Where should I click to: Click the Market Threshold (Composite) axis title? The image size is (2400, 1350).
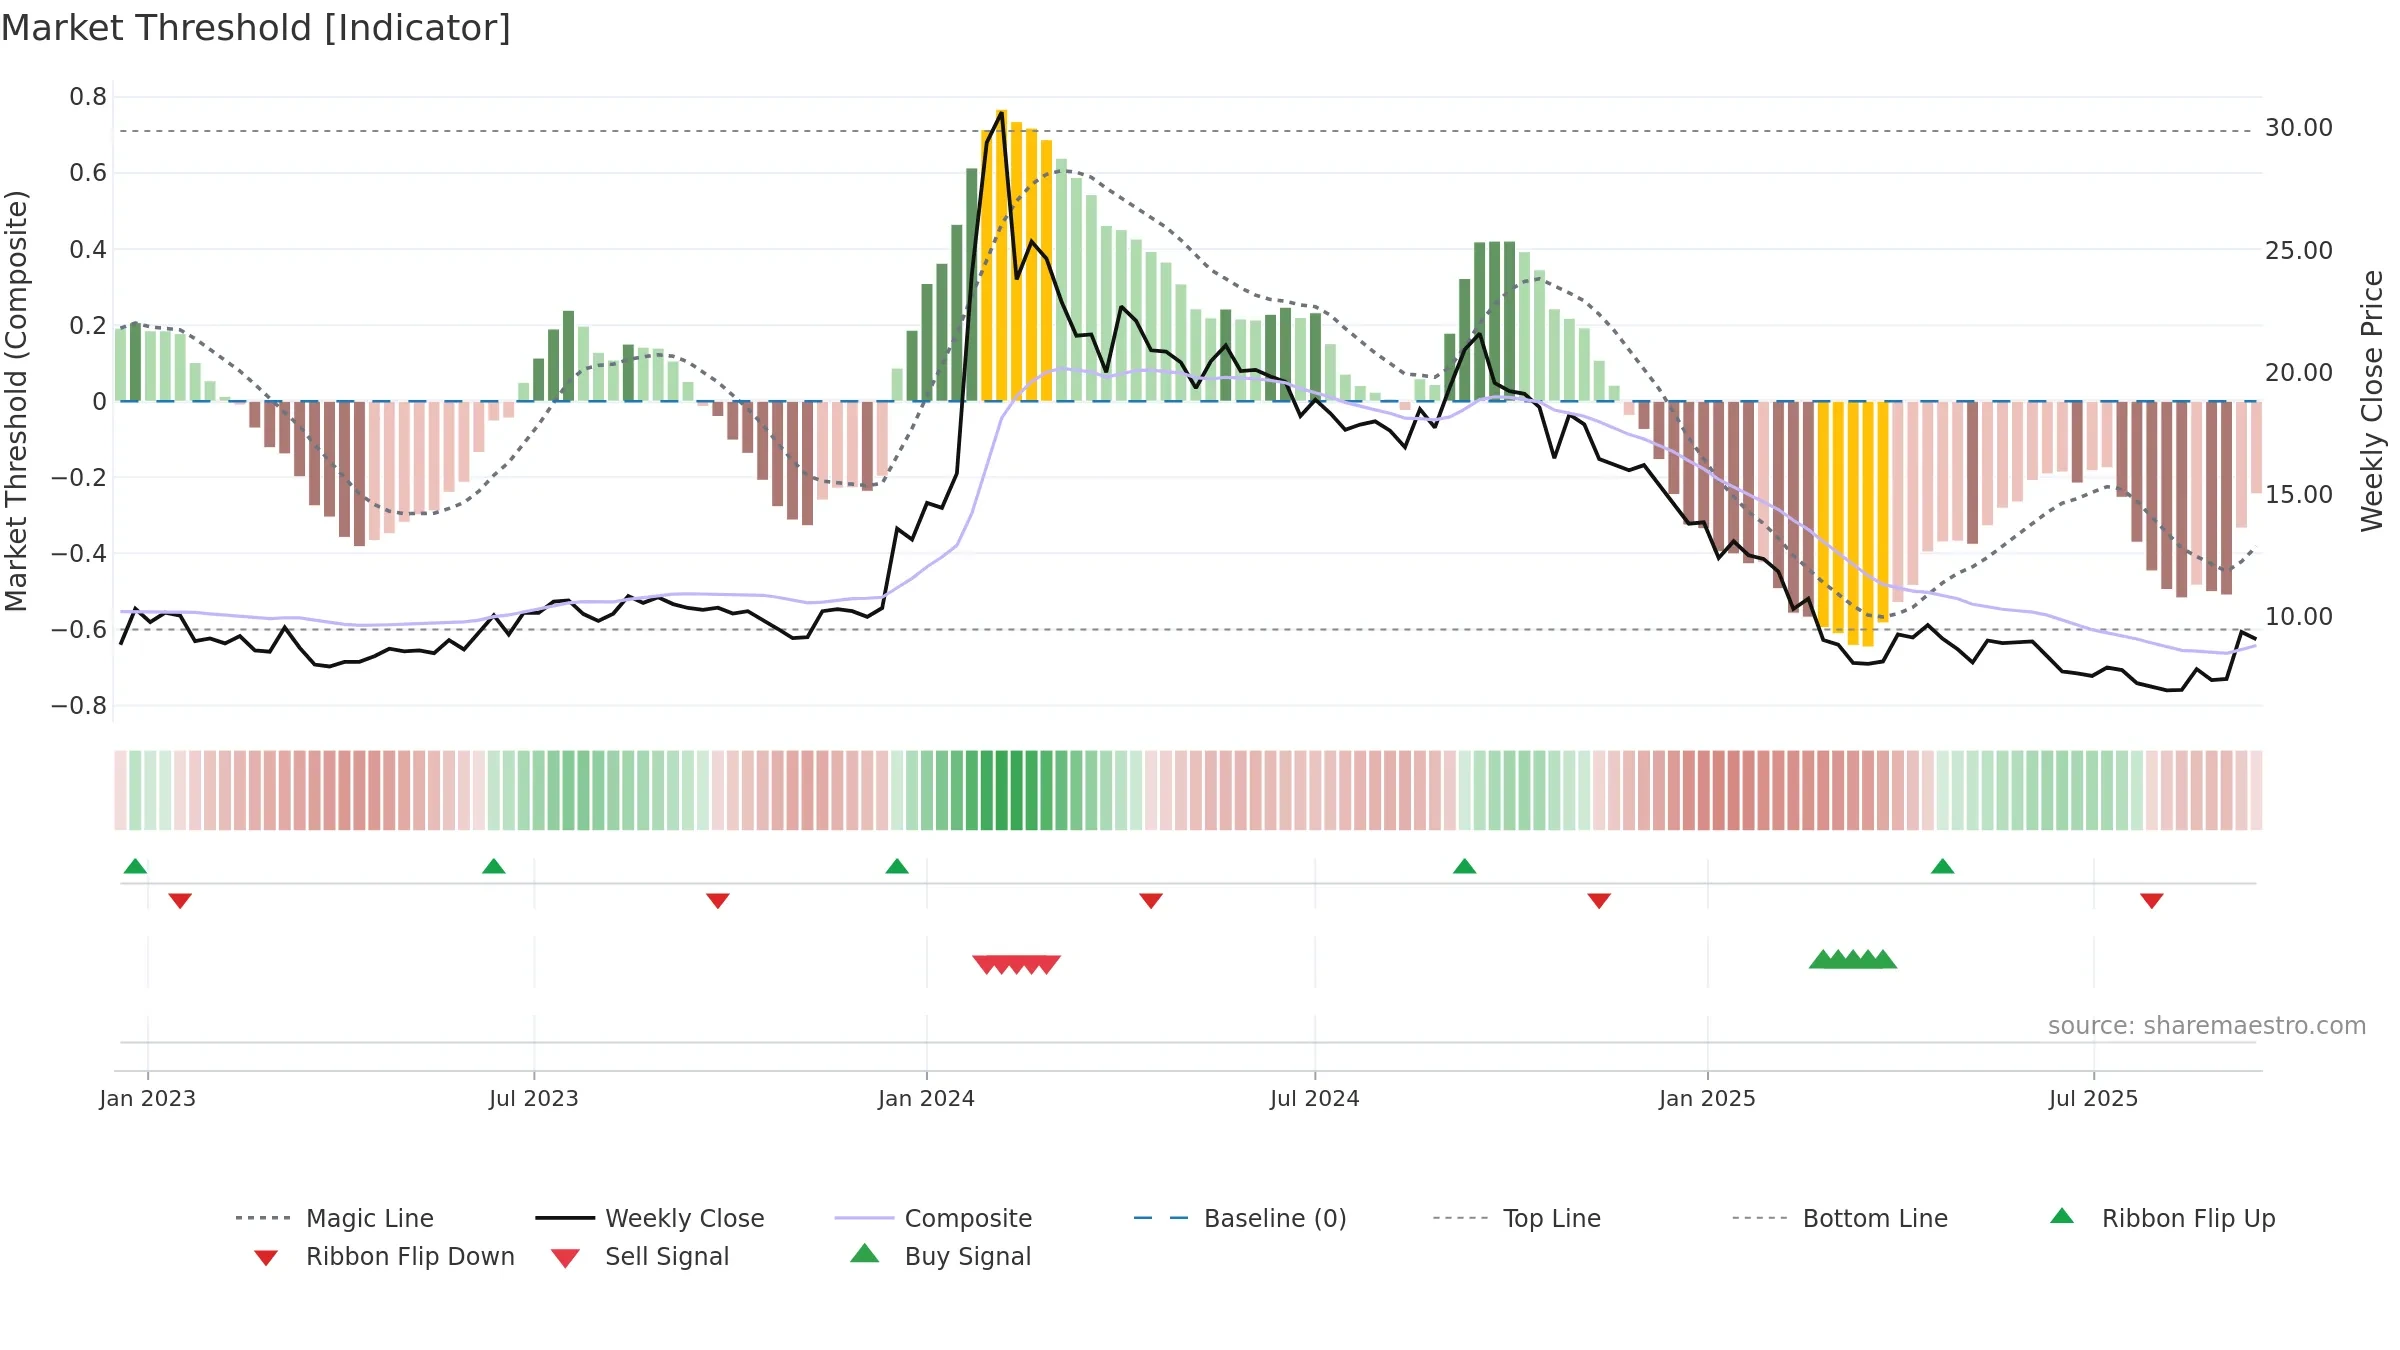point(16,401)
